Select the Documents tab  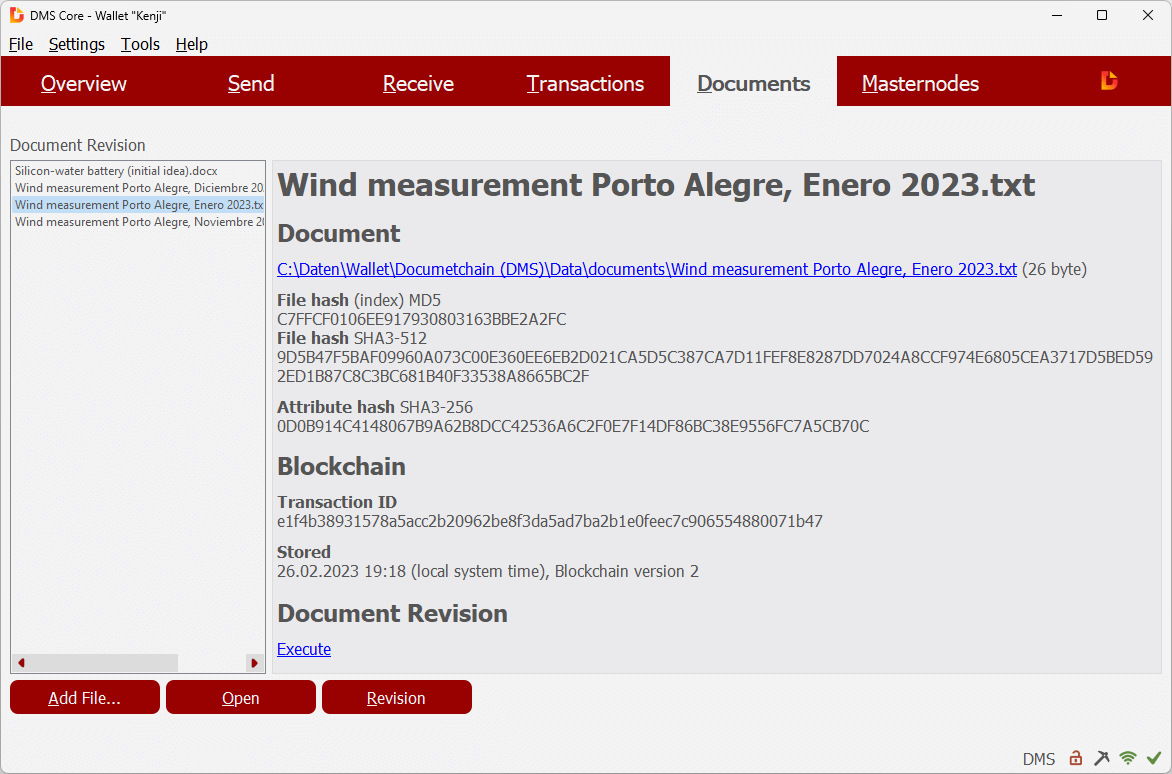[x=753, y=83]
